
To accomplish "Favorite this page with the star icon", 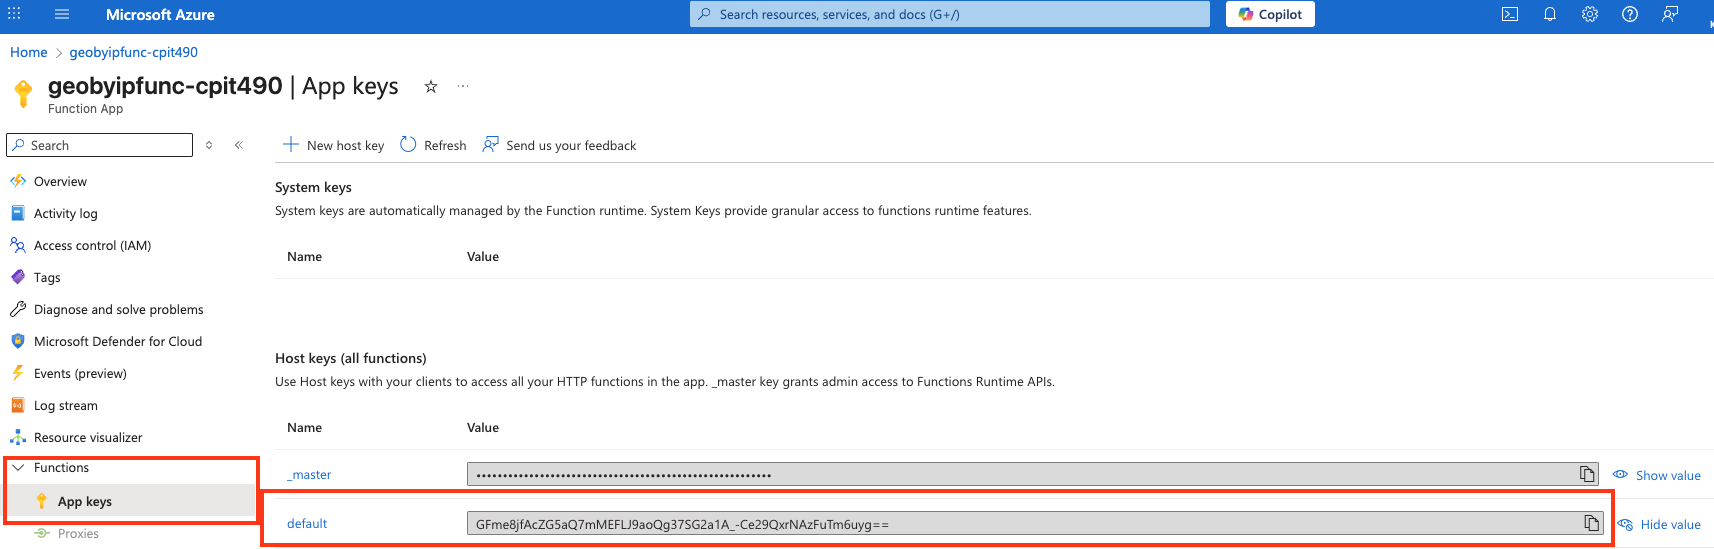I will coord(431,87).
